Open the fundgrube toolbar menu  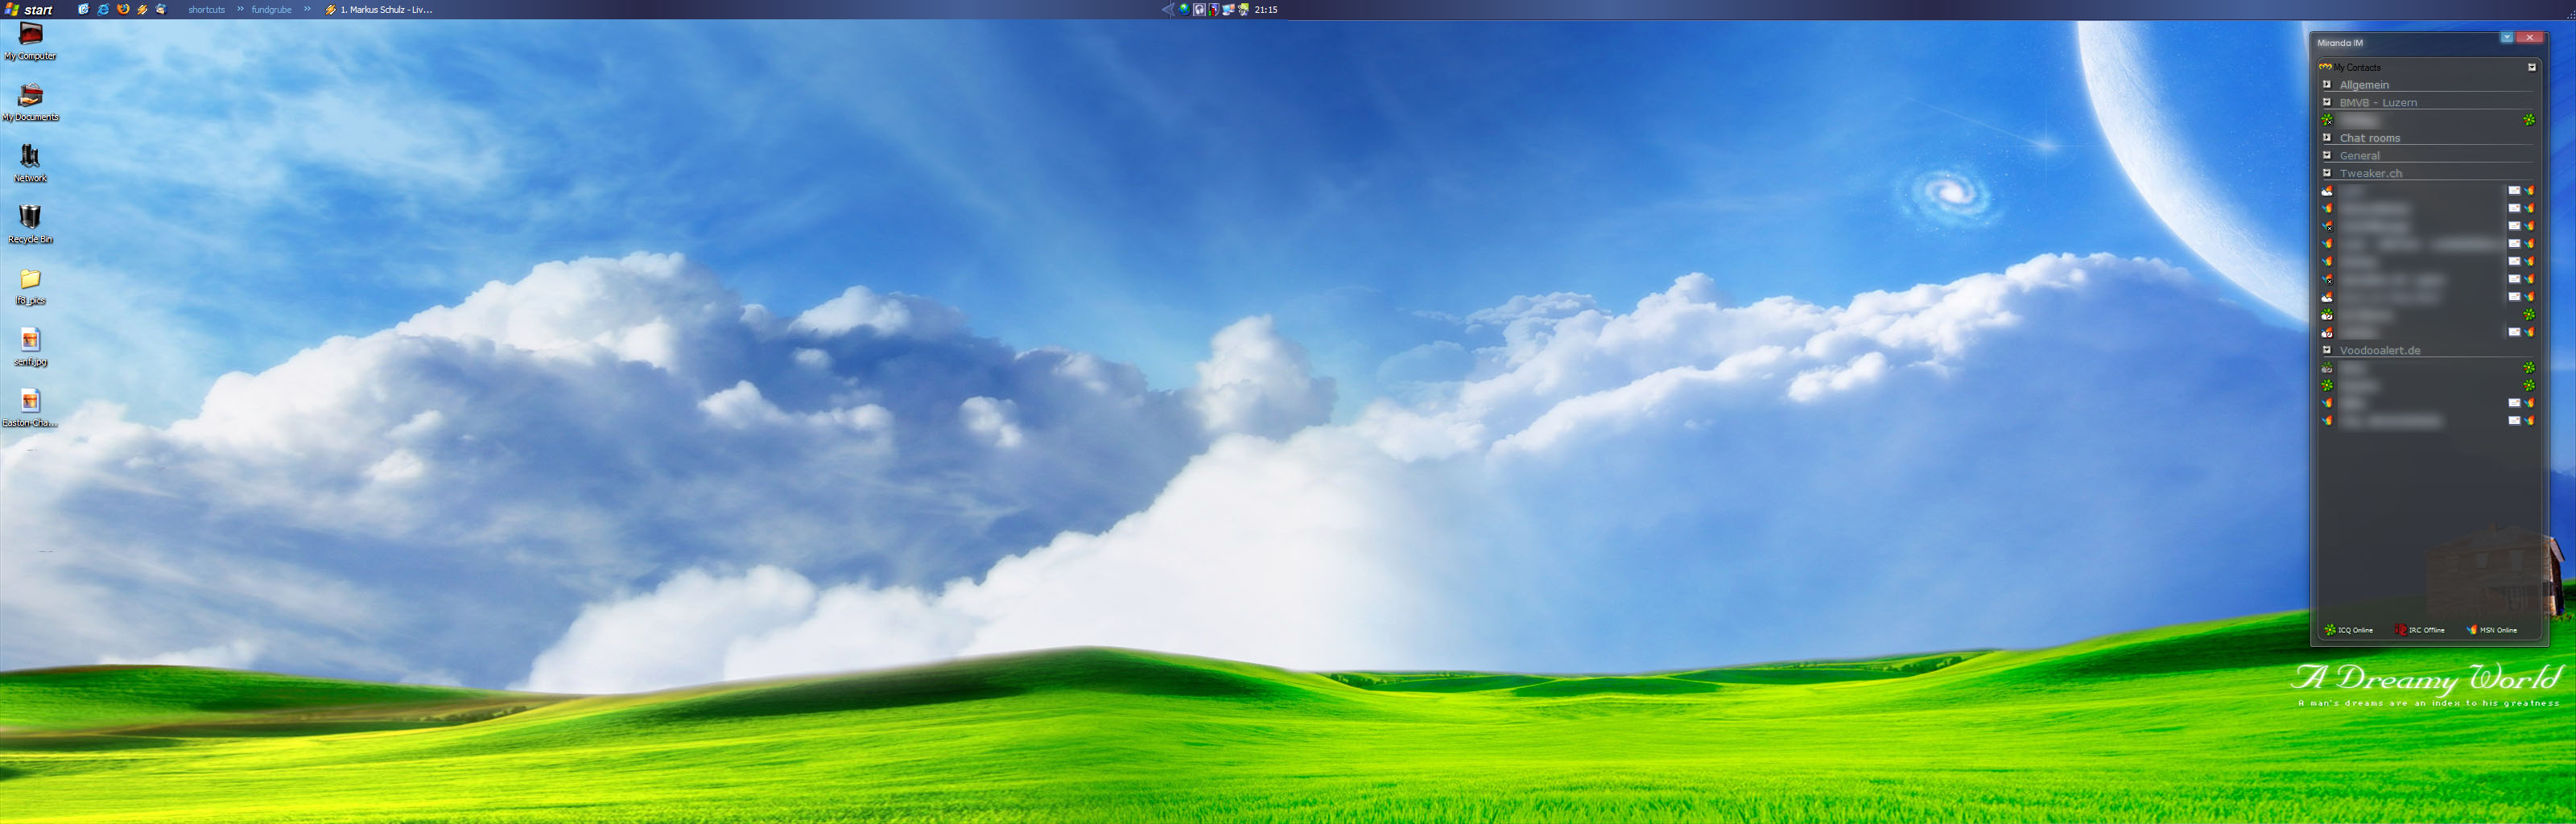[x=271, y=9]
